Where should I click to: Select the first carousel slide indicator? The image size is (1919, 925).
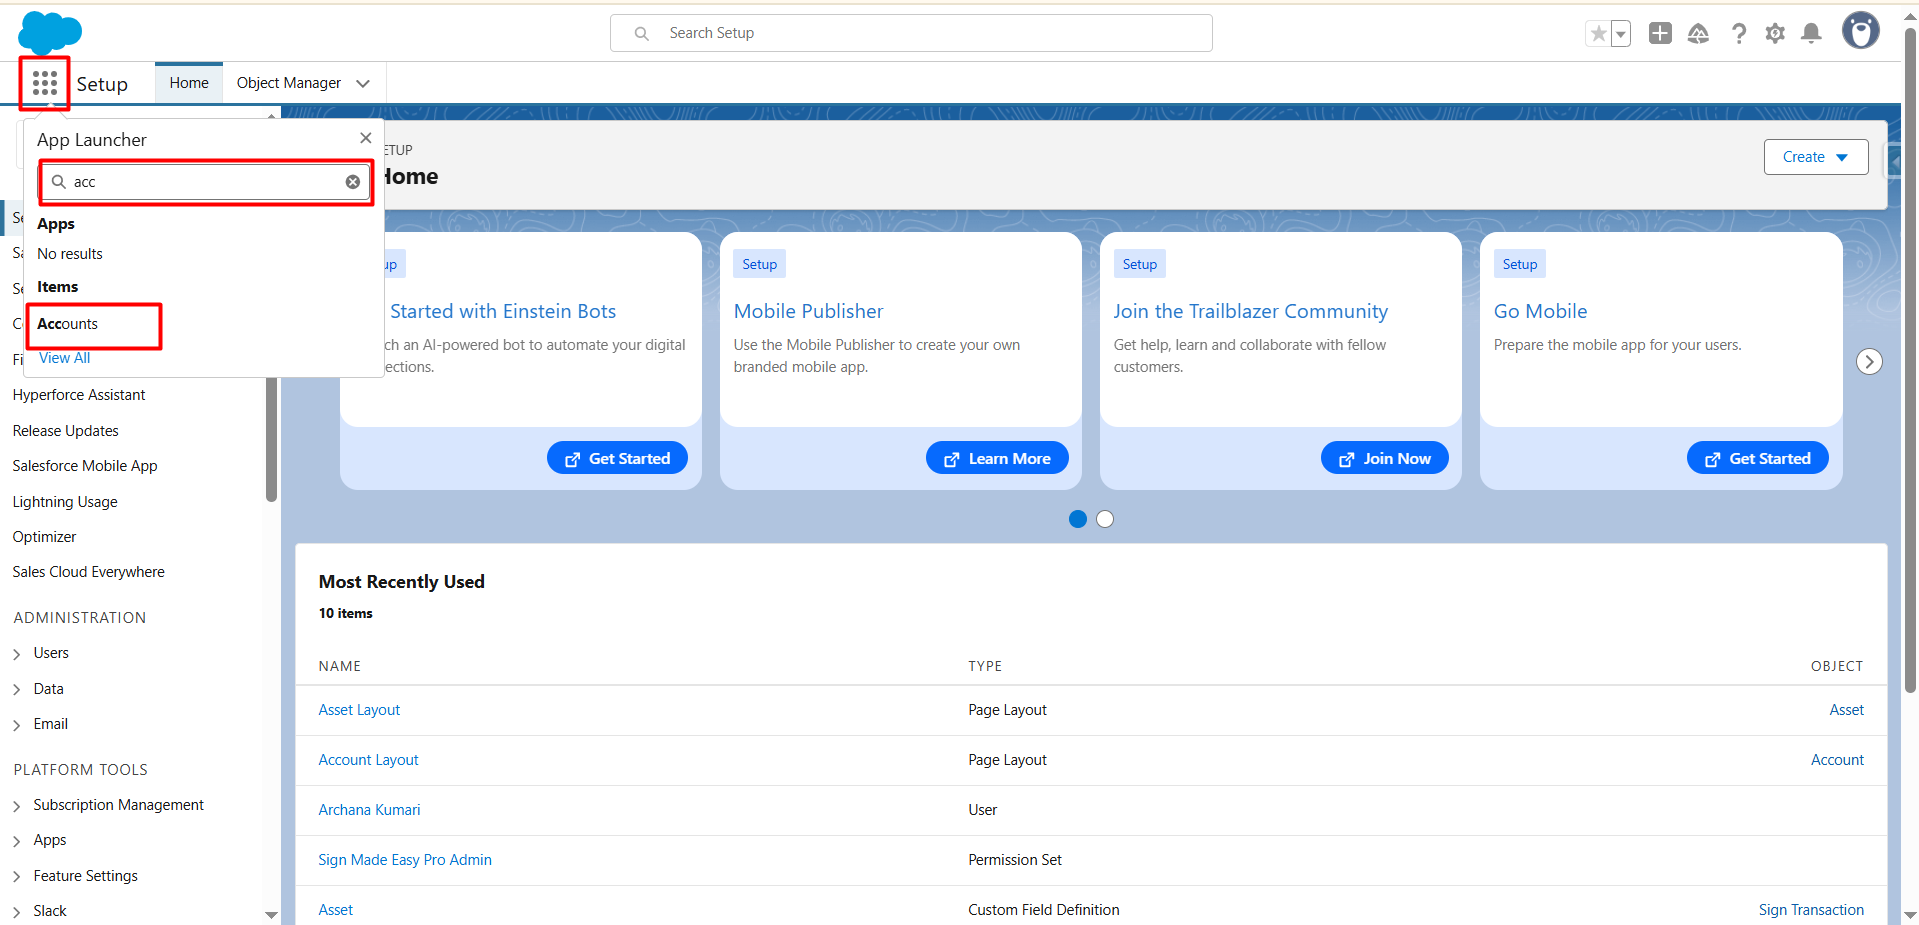click(1078, 519)
